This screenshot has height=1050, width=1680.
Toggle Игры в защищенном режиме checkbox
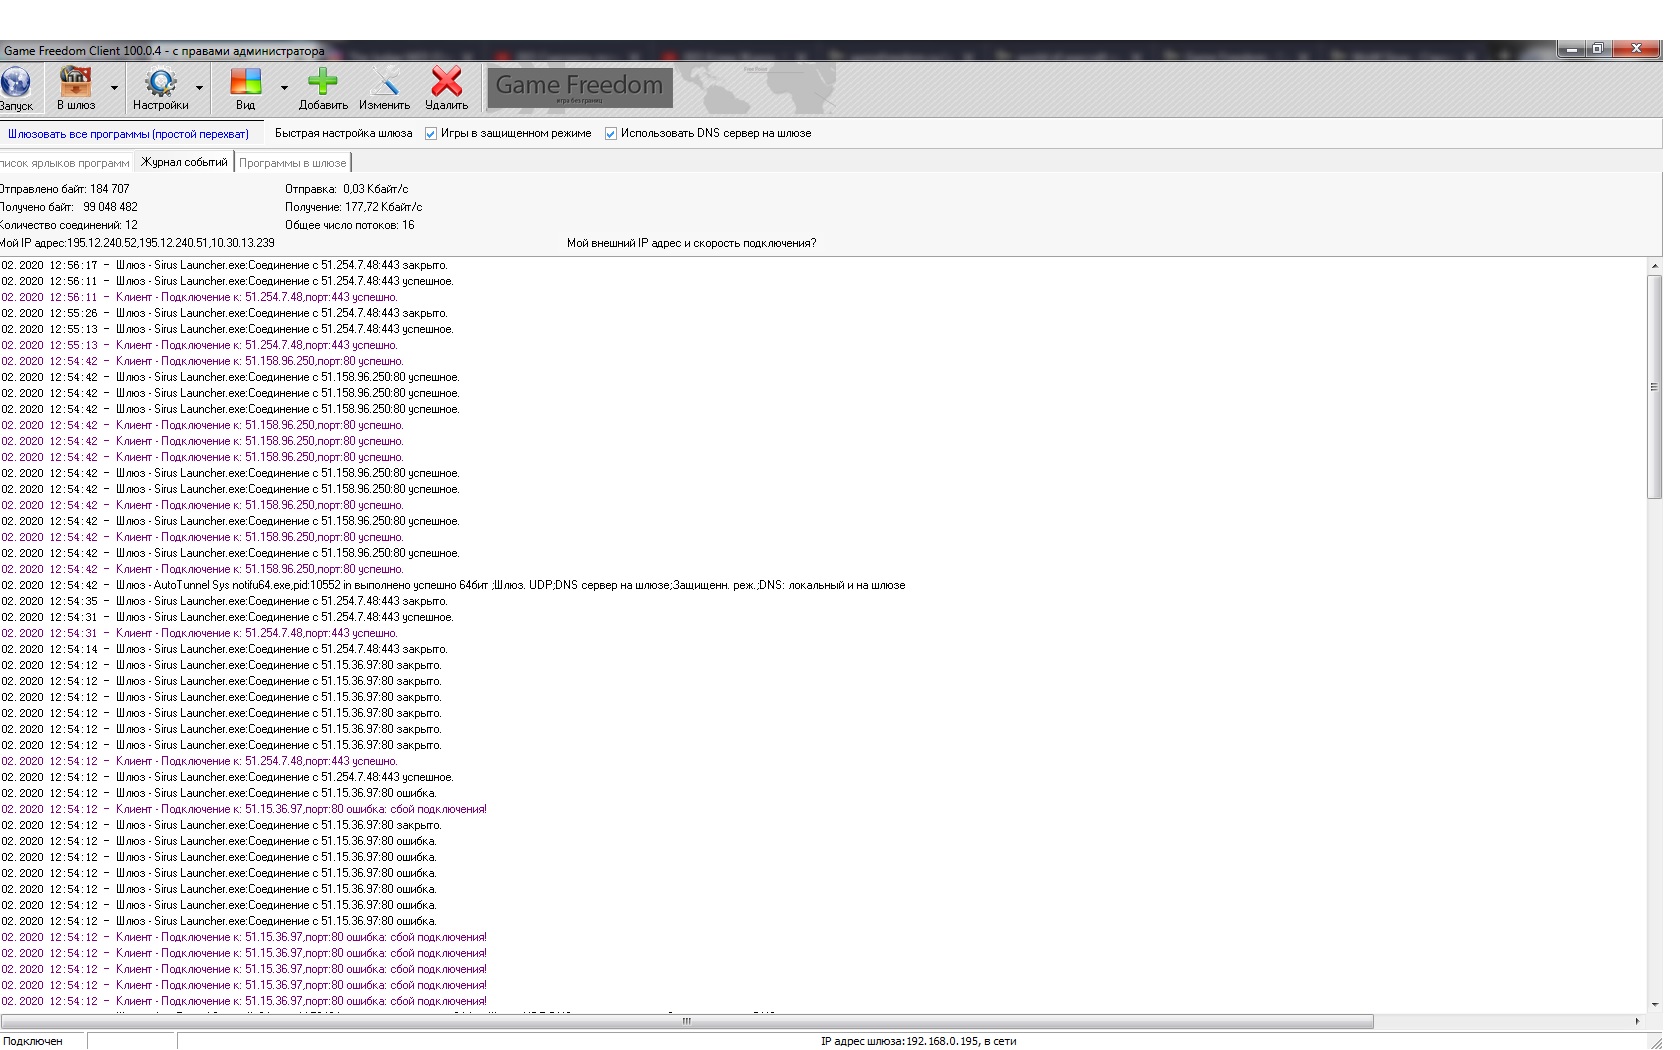[x=431, y=134]
